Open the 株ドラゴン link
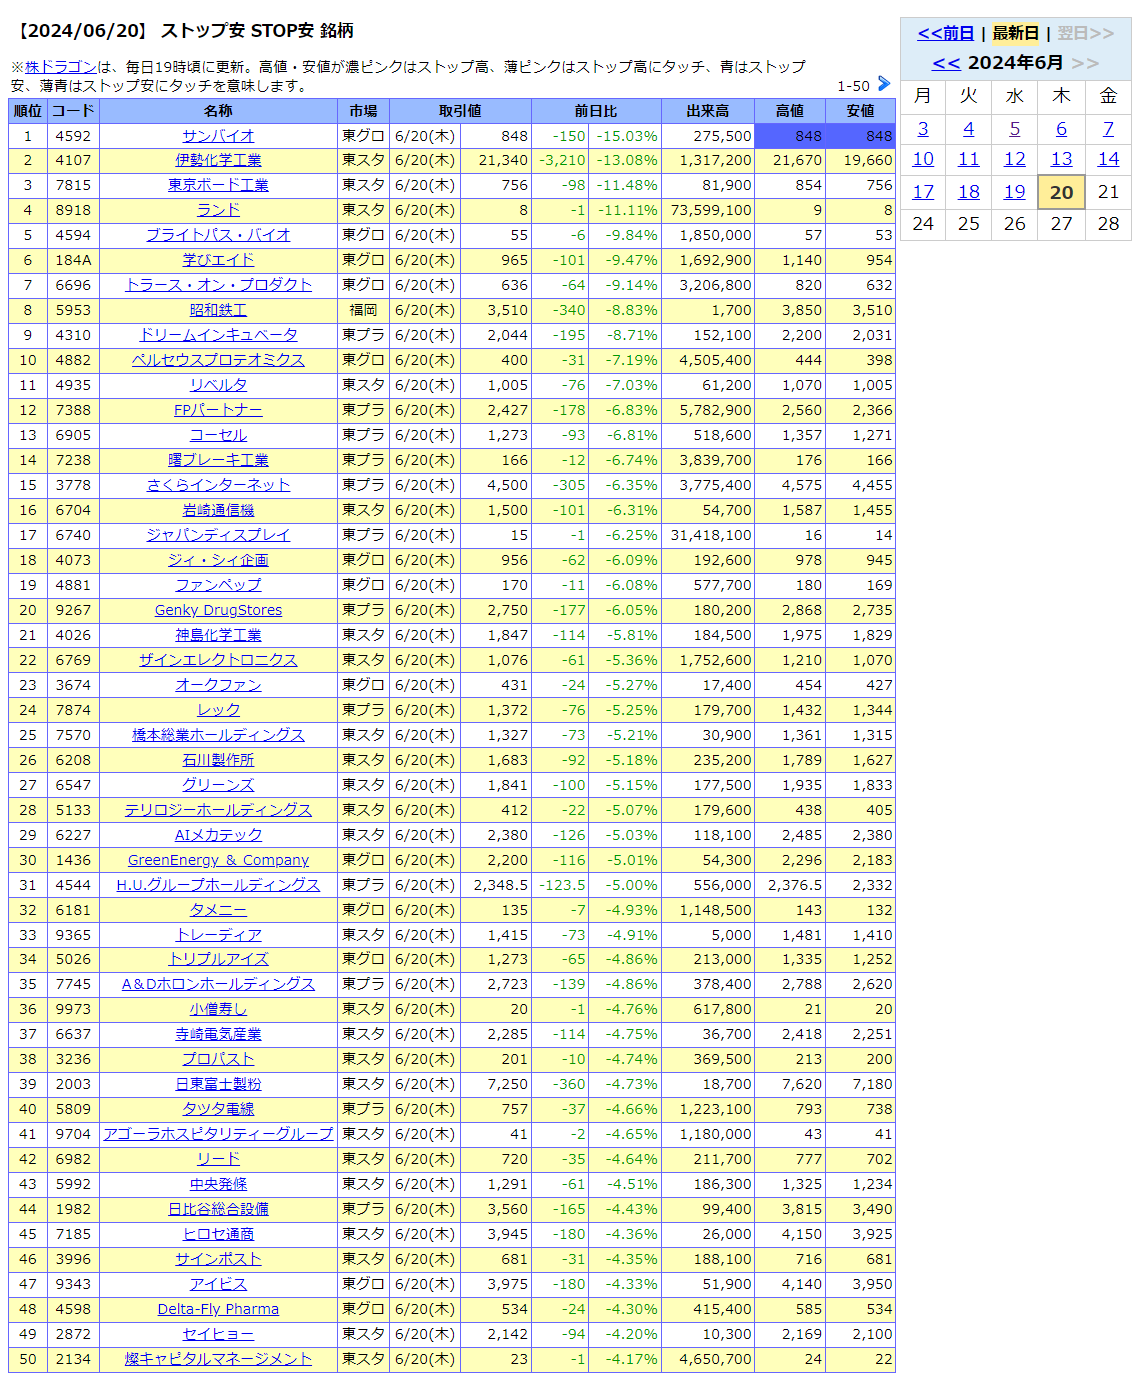The height and width of the screenshot is (1380, 1136). coord(60,67)
